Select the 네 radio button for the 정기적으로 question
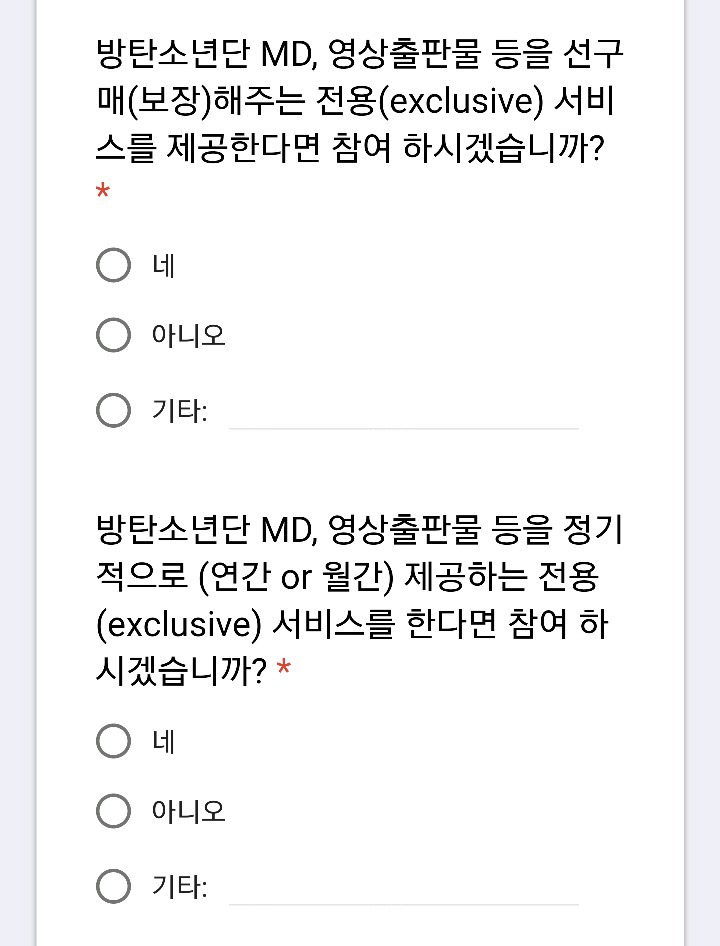Screen dimensions: 720x946 tap(113, 741)
